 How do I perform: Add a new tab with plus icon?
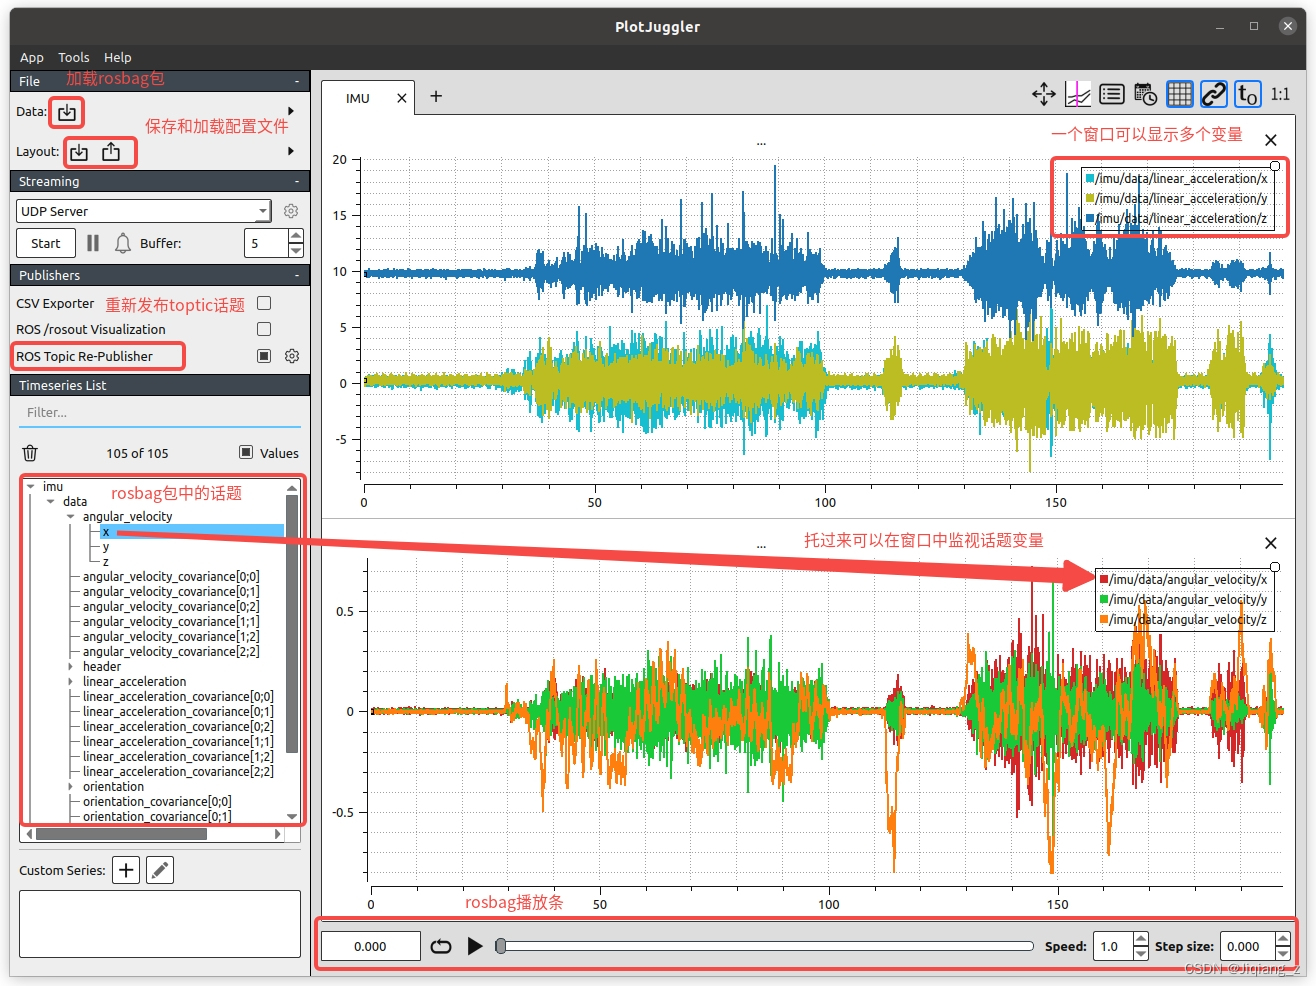[436, 96]
